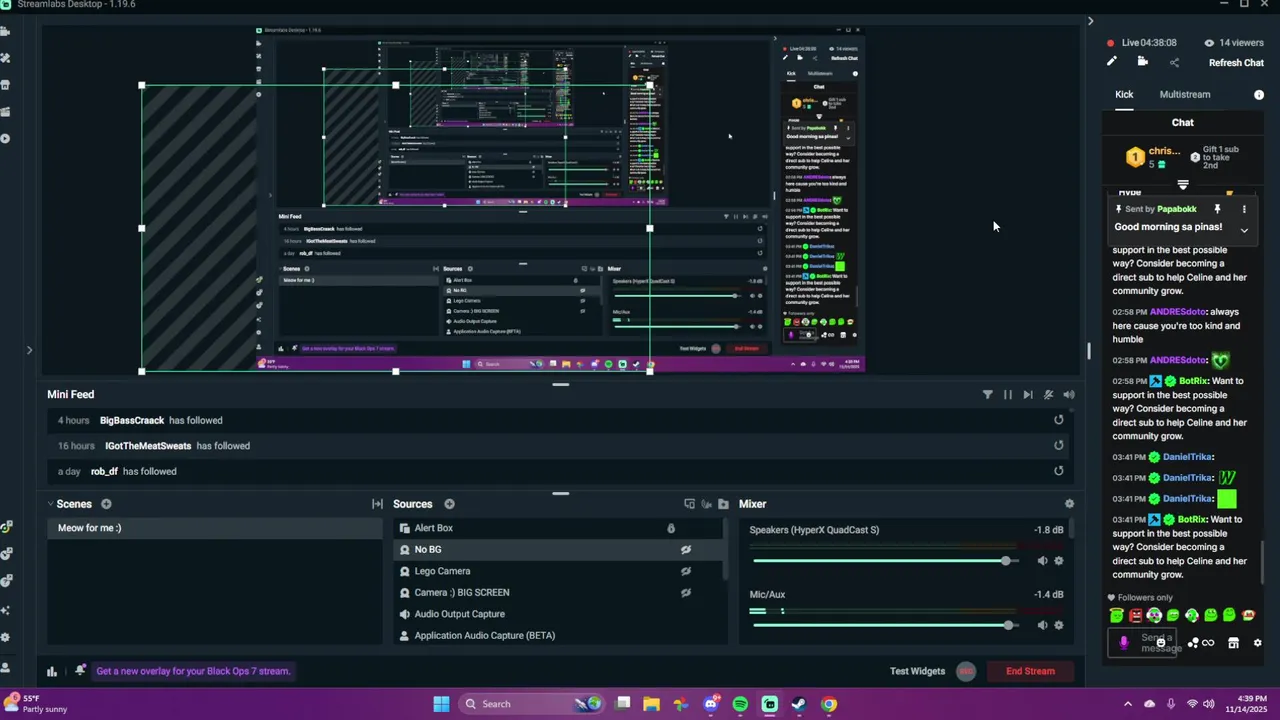Collapse the Scenes collection dropdown arrow
Image resolution: width=1280 pixels, height=720 pixels.
[x=50, y=504]
